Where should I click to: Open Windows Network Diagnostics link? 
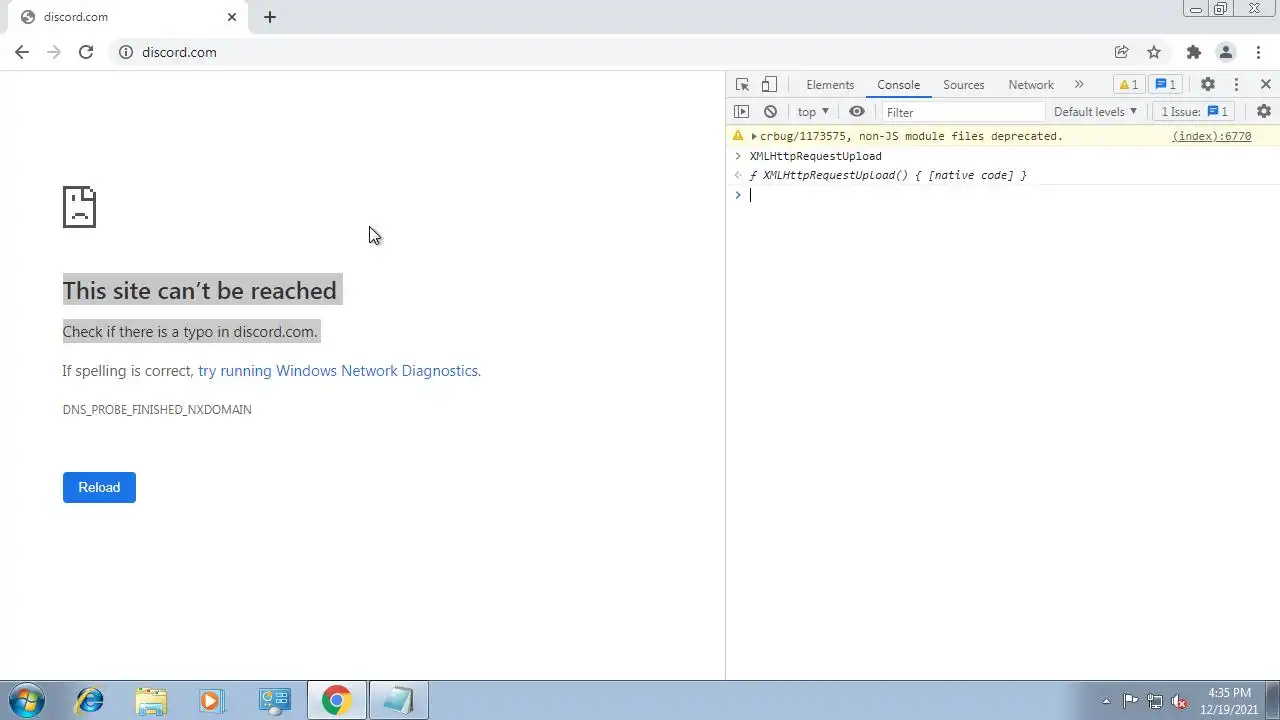(x=338, y=371)
